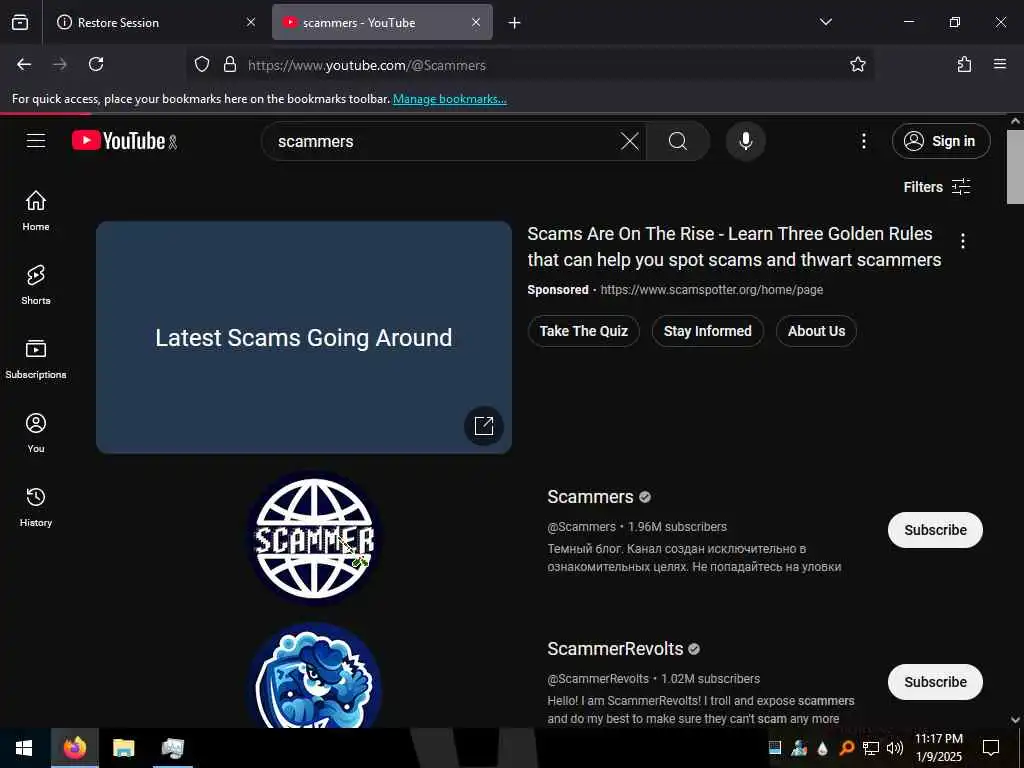
Task: Open the Firefox extensions puzzle icon
Action: (964, 64)
